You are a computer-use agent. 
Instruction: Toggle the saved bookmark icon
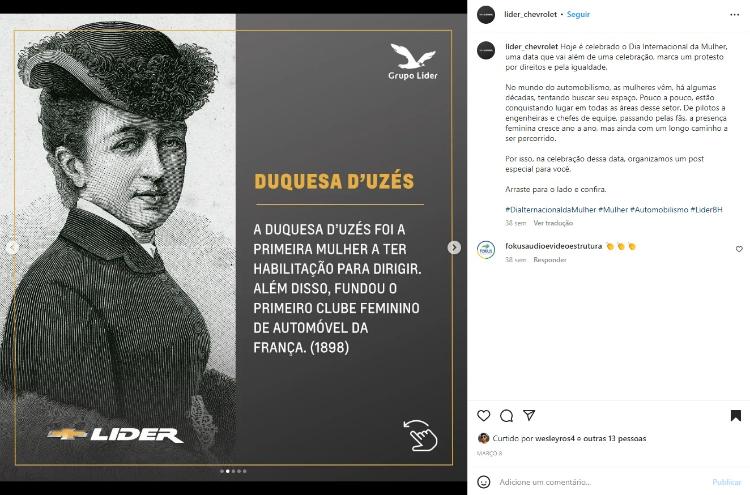tap(736, 416)
